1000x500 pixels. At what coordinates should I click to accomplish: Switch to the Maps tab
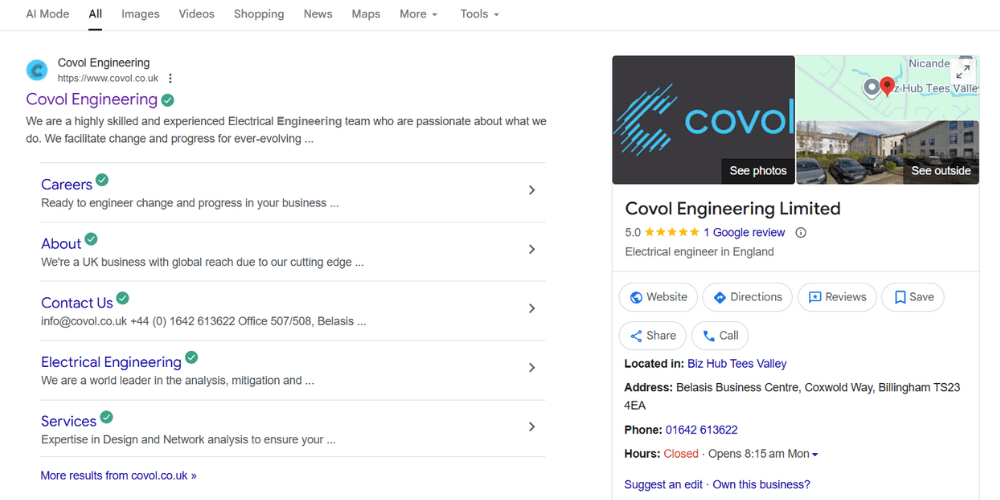[x=366, y=14]
